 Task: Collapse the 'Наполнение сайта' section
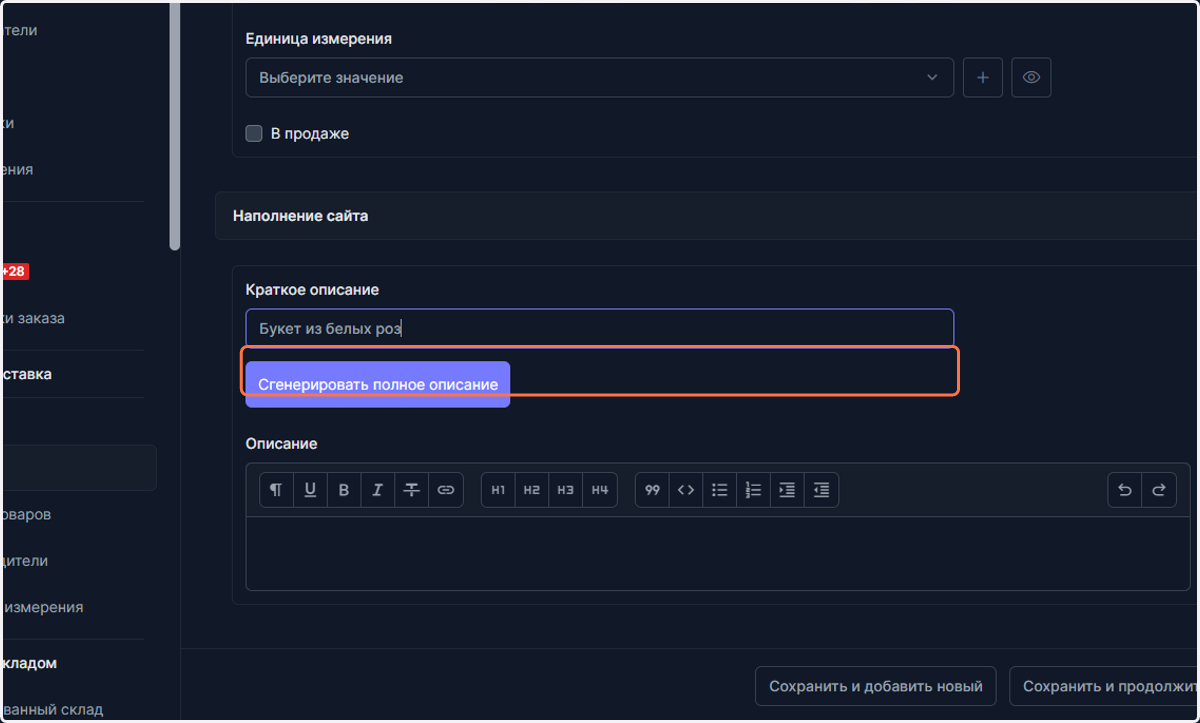pos(707,216)
